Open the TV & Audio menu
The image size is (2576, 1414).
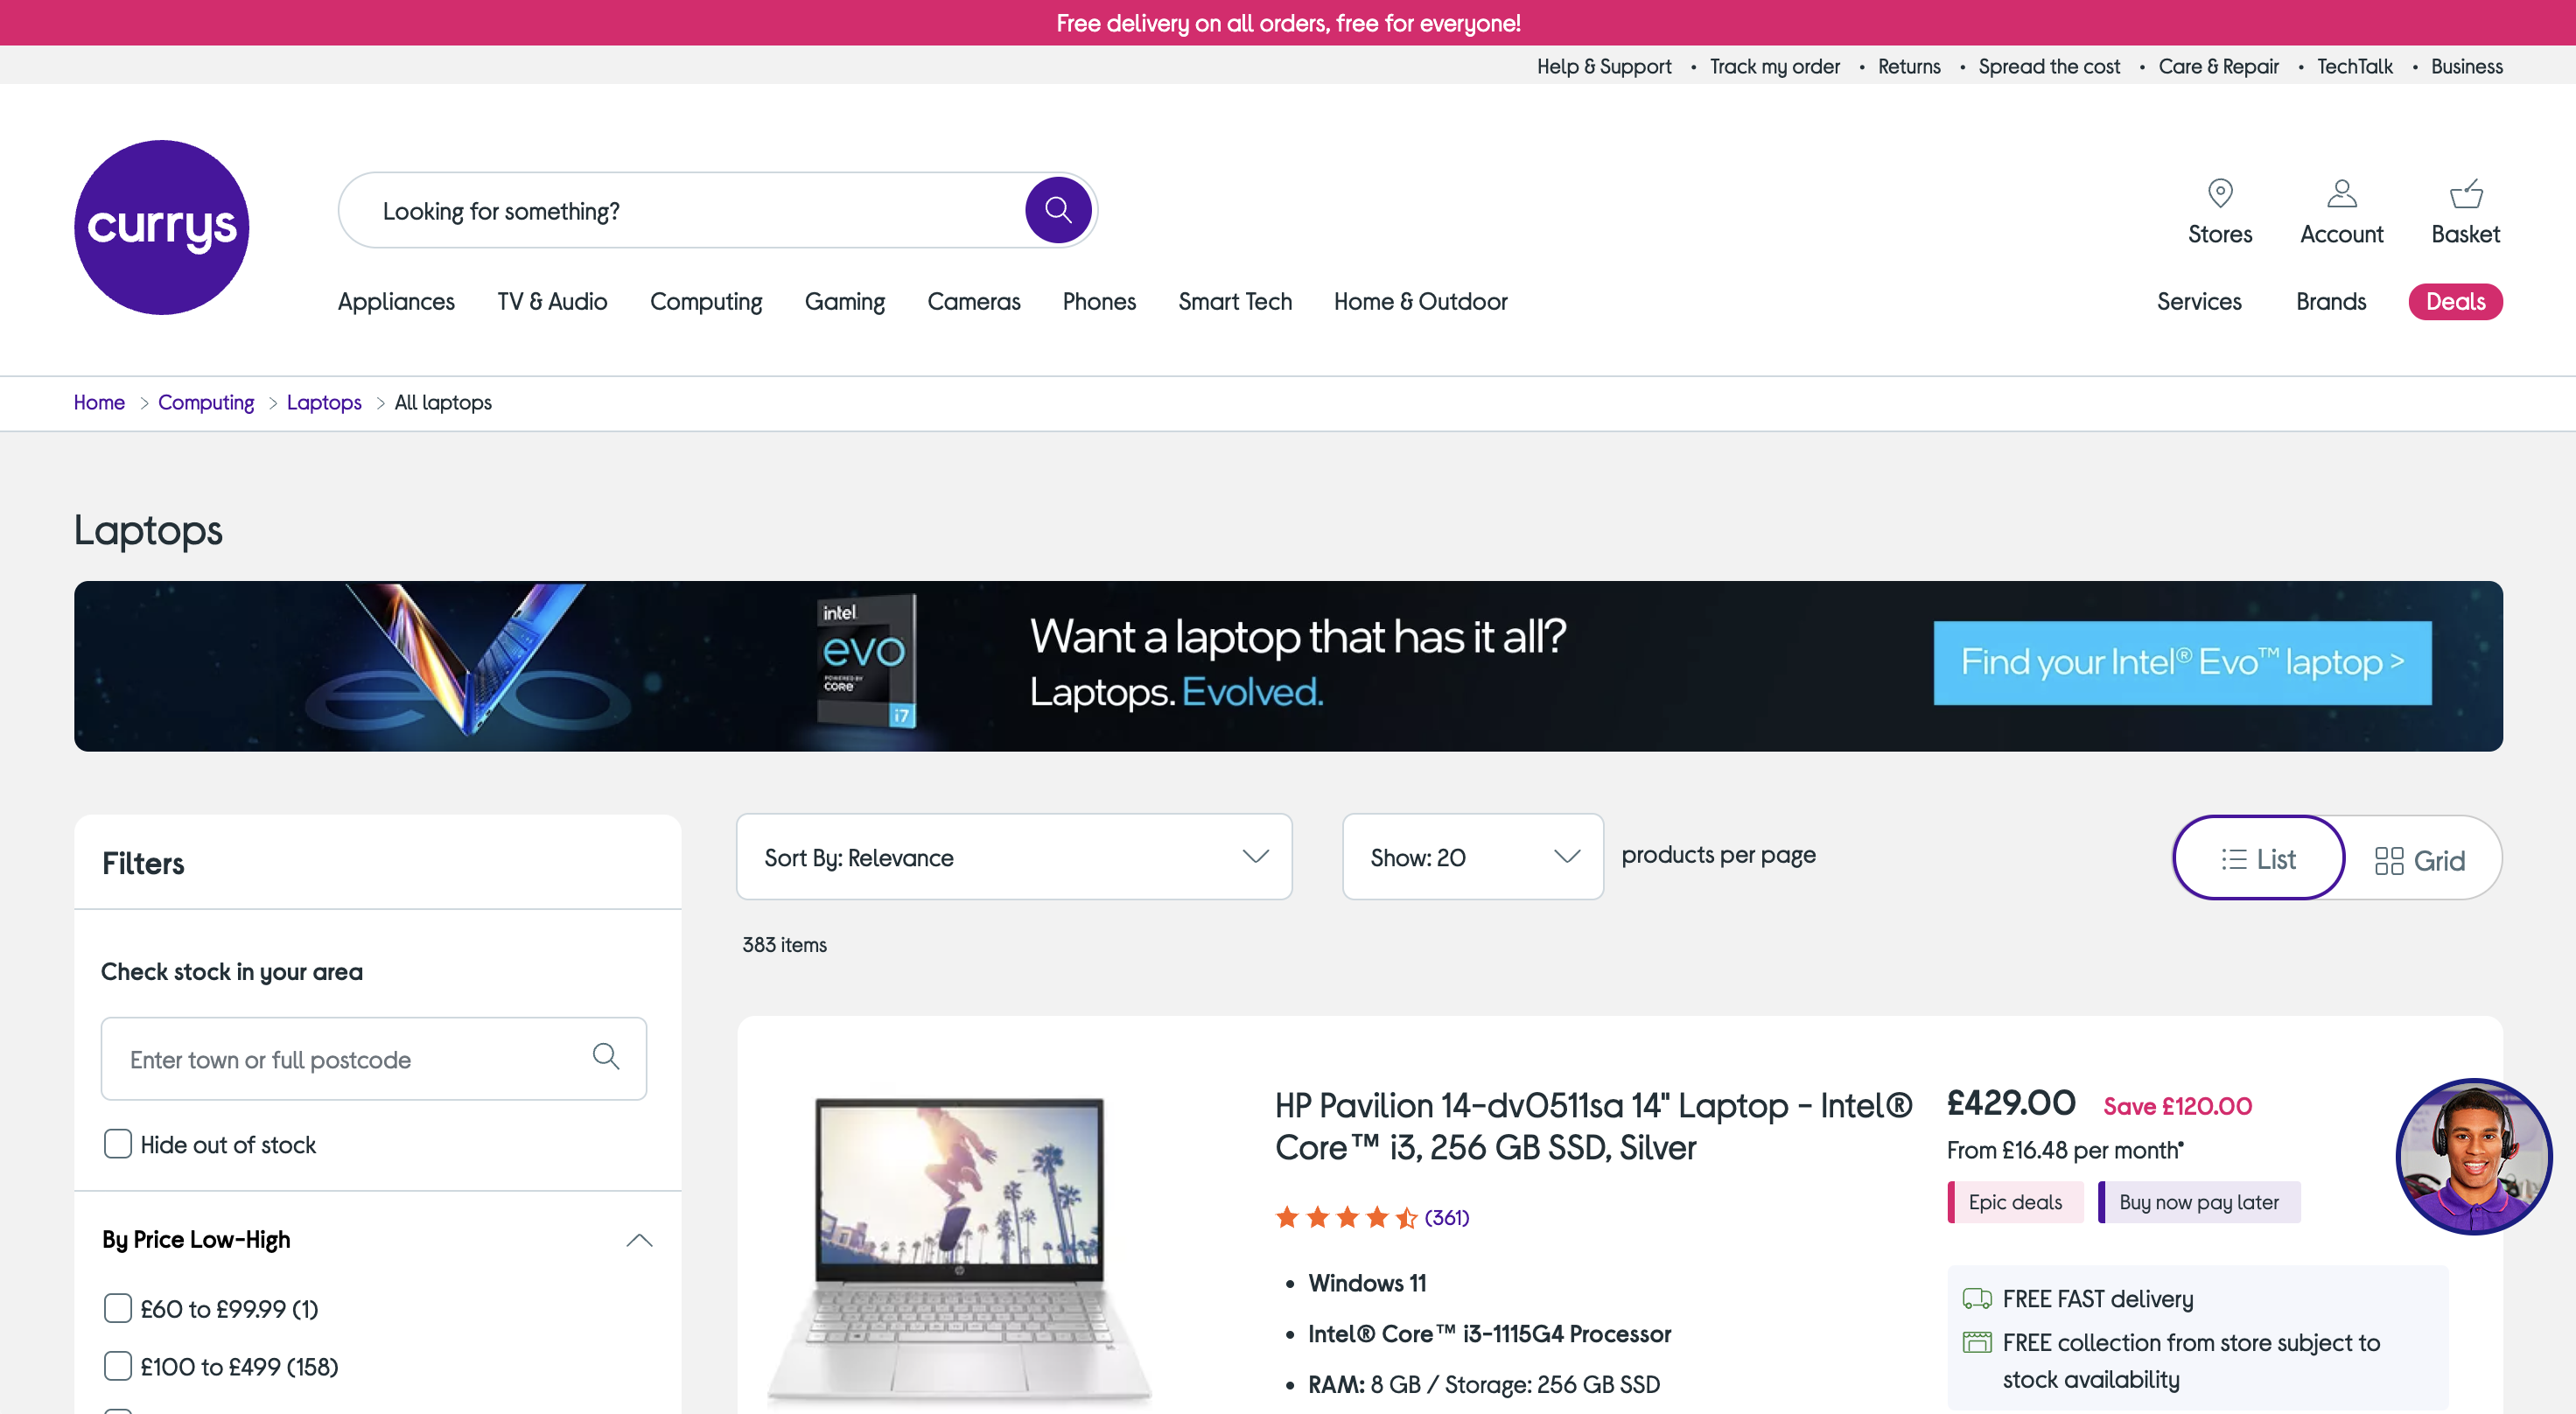pos(552,301)
